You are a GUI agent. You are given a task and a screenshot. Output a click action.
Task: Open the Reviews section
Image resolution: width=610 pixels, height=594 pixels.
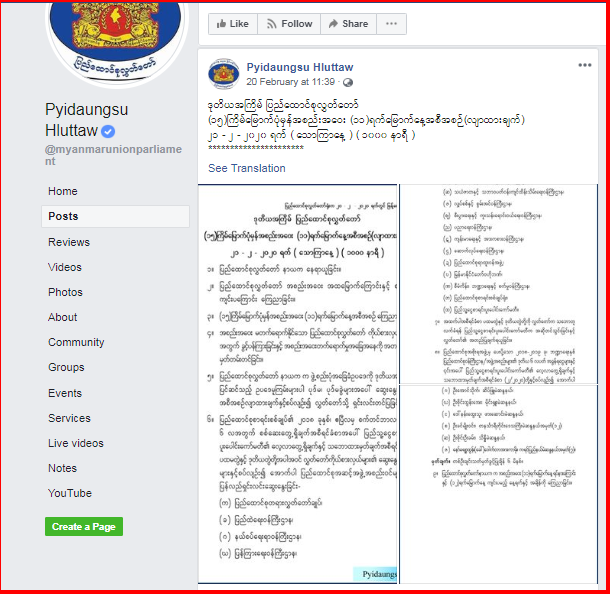click(x=69, y=242)
